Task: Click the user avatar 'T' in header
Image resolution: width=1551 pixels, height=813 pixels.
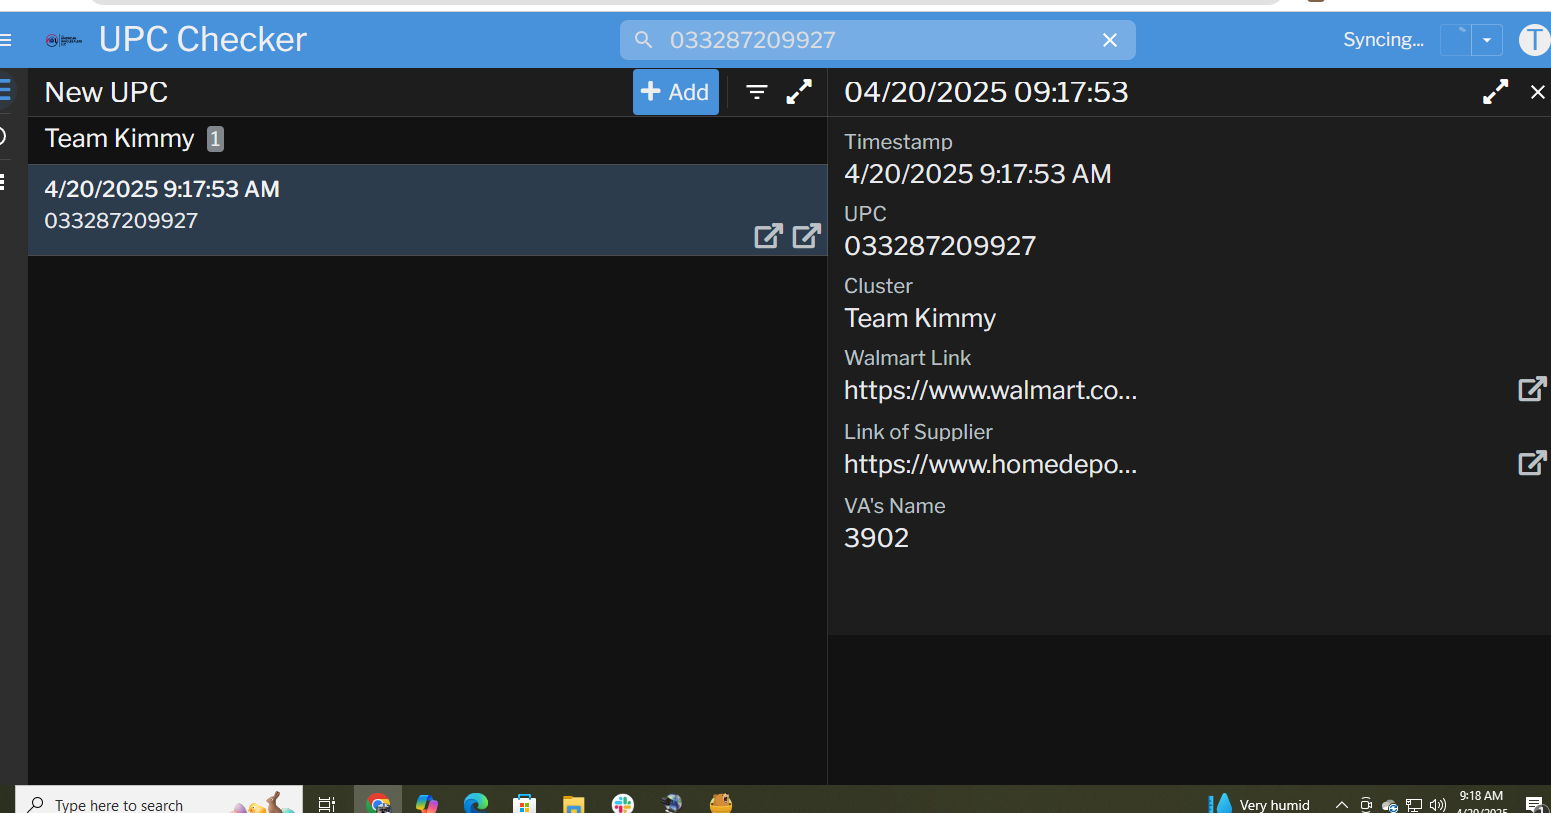Action: (x=1533, y=40)
